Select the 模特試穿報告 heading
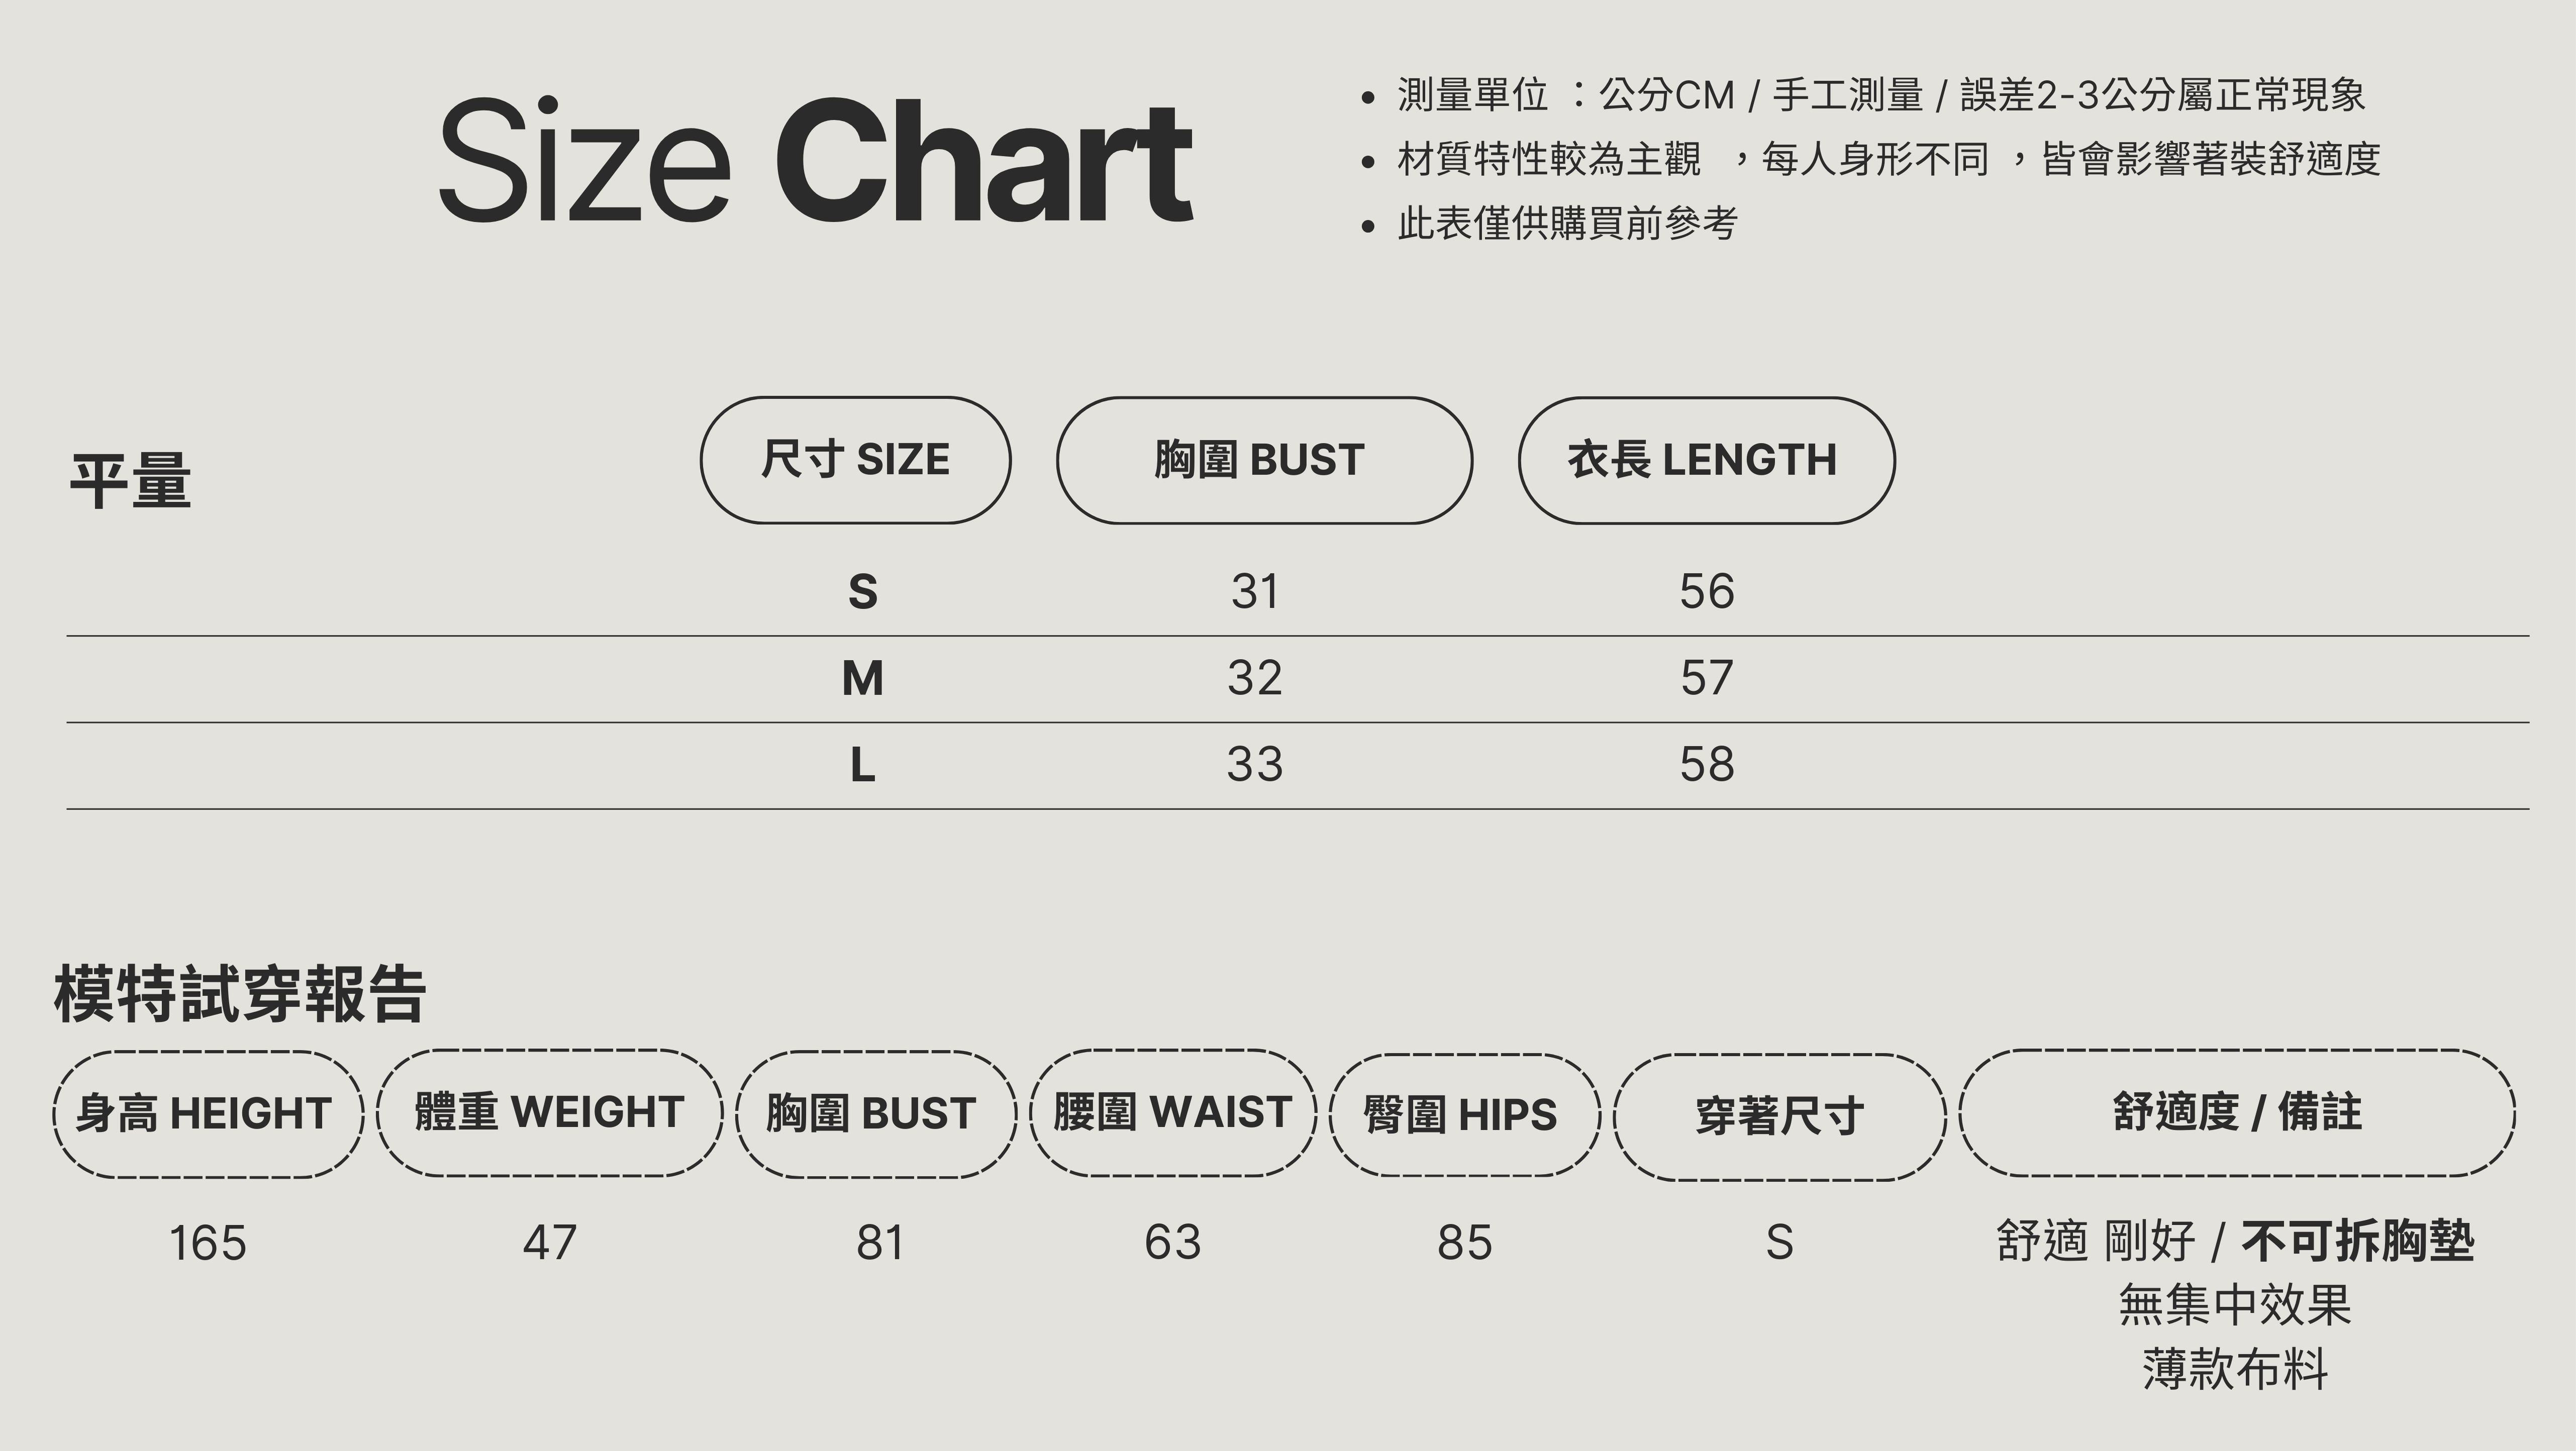Image resolution: width=2576 pixels, height=1451 pixels. [240, 995]
